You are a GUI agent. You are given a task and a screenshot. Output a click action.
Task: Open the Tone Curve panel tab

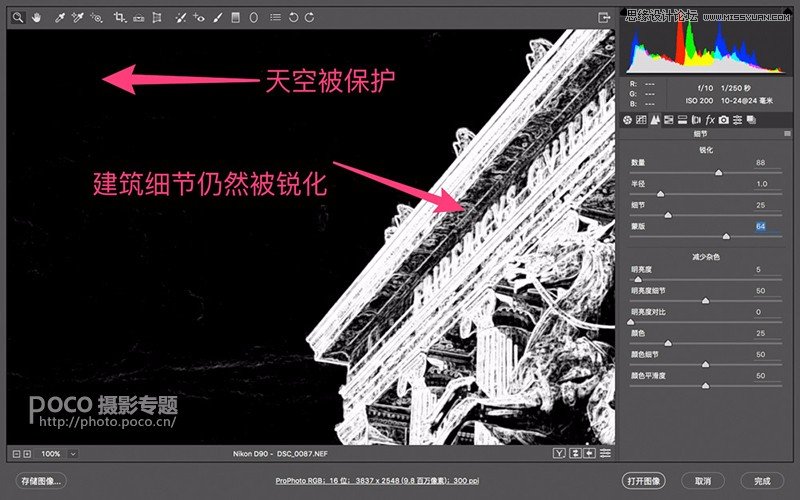[641, 120]
